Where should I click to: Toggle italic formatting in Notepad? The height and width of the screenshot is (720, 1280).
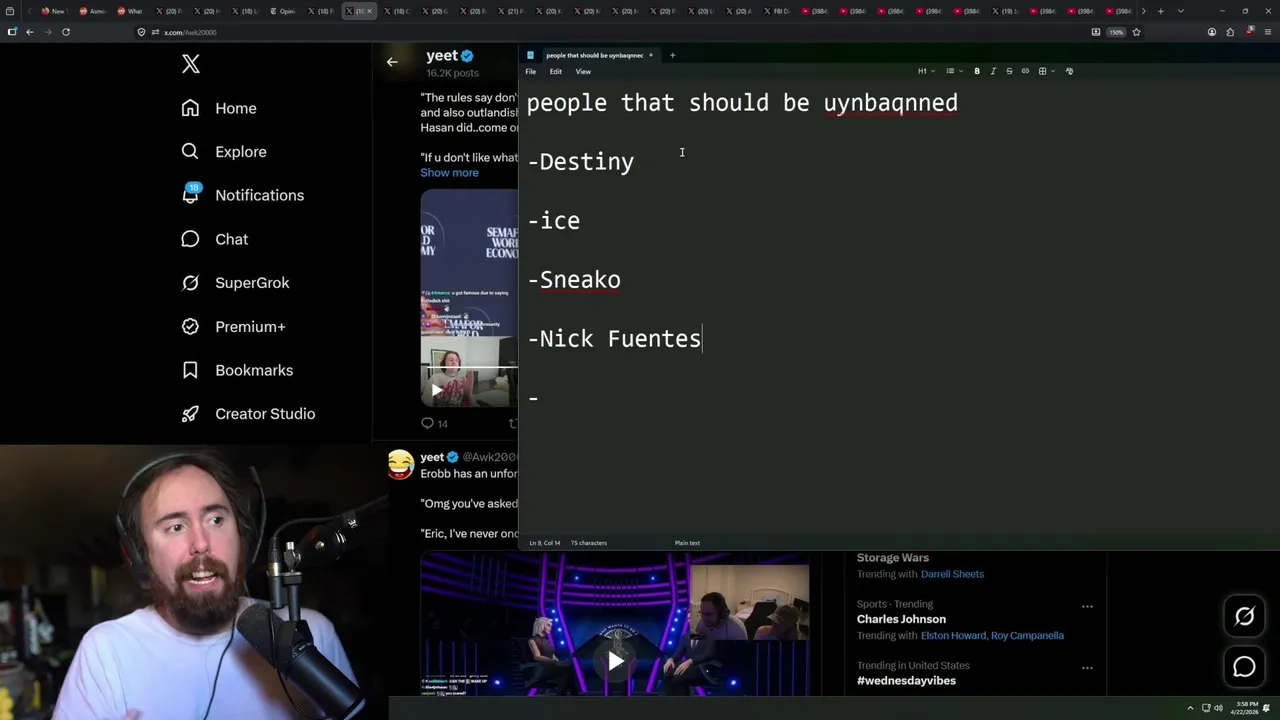click(x=993, y=71)
